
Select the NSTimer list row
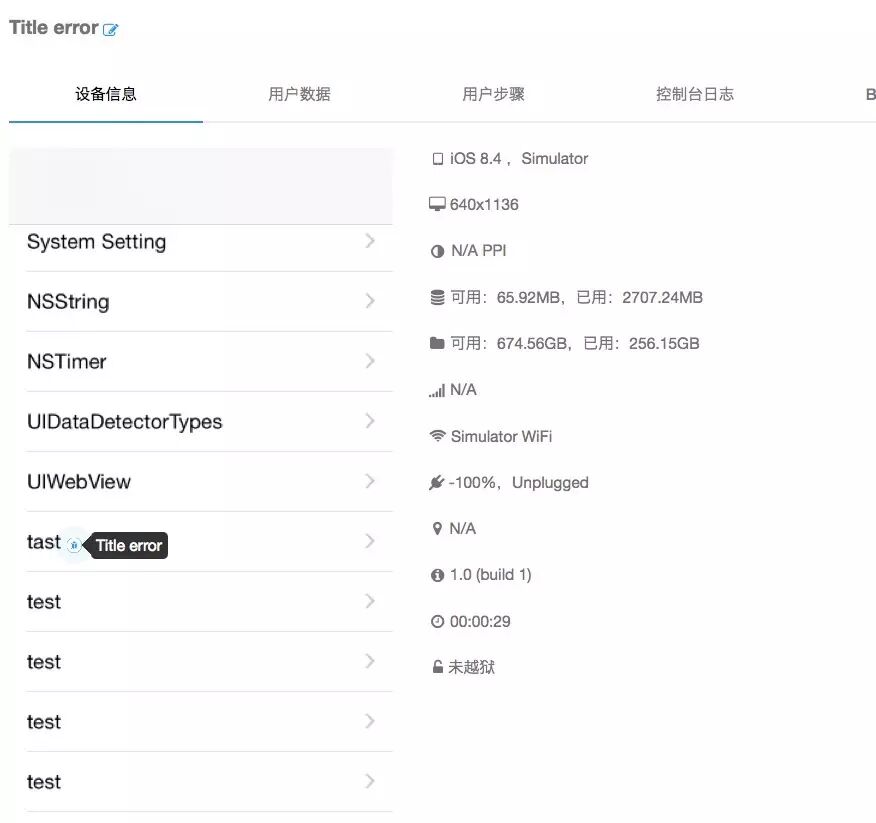point(201,361)
